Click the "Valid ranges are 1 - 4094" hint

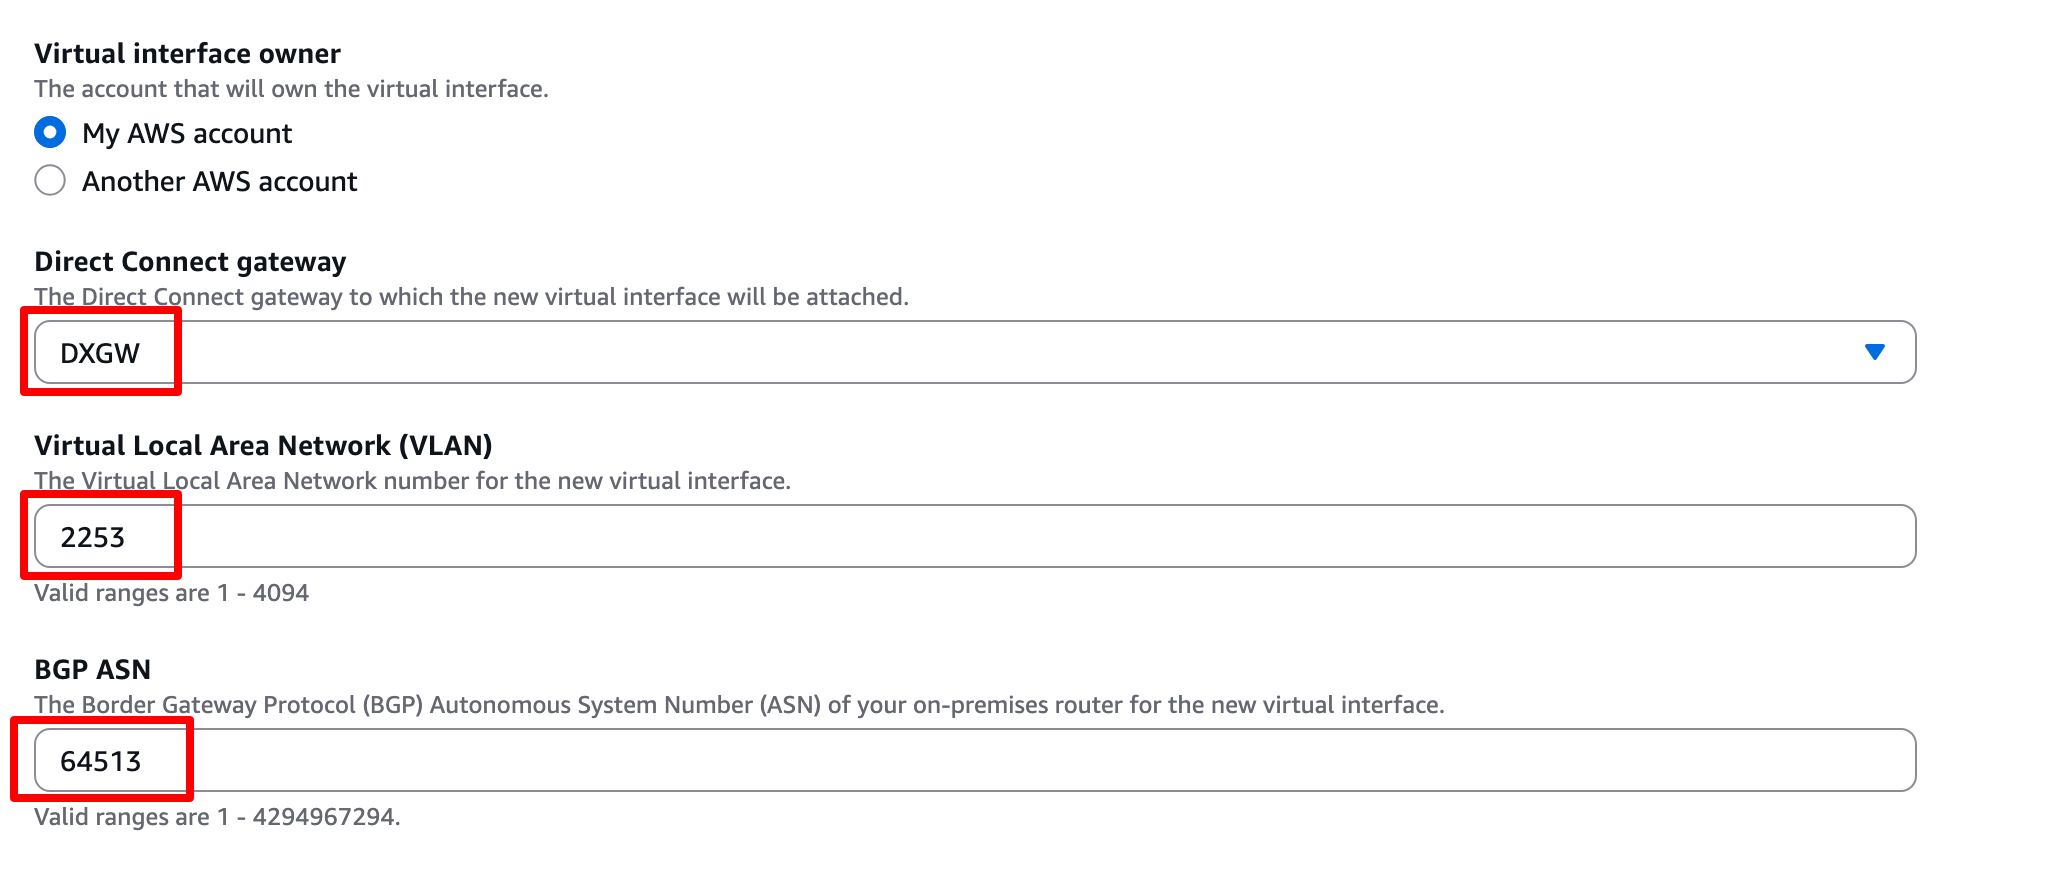point(171,593)
